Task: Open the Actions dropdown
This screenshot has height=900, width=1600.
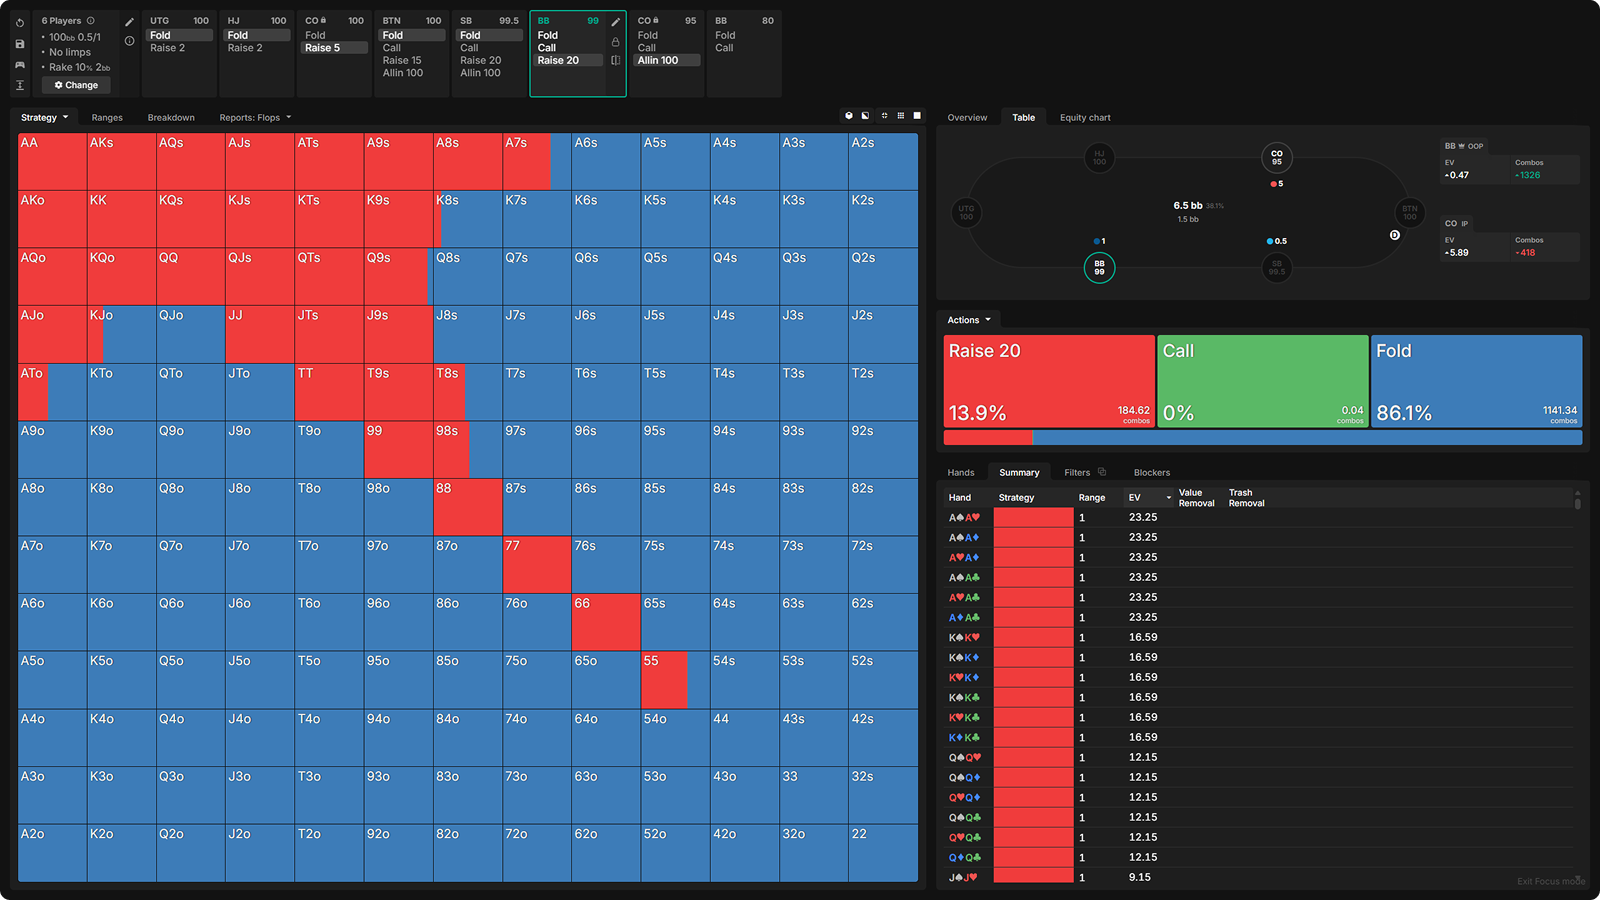Action: (x=968, y=320)
